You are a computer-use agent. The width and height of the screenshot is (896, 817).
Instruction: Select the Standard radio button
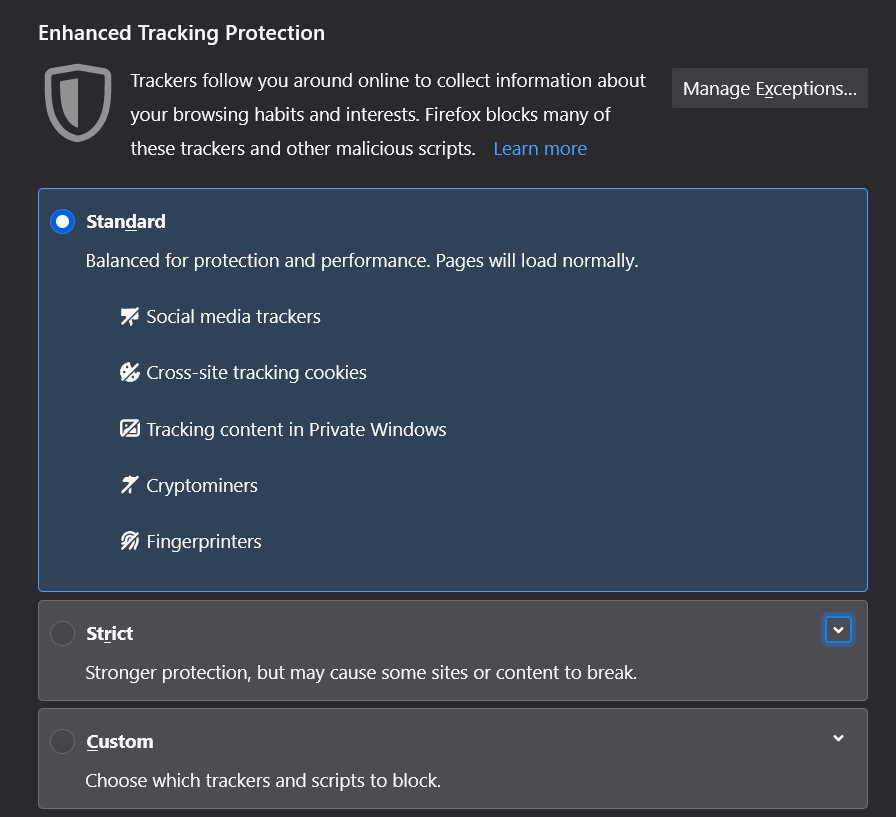pyautogui.click(x=62, y=222)
